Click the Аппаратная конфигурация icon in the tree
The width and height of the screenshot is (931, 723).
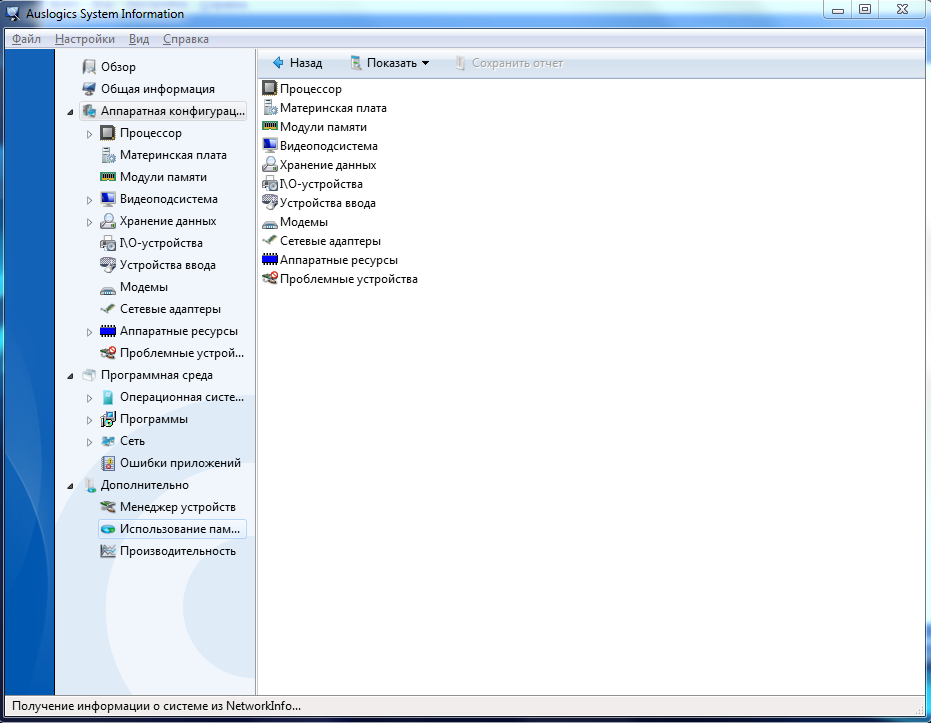[89, 111]
